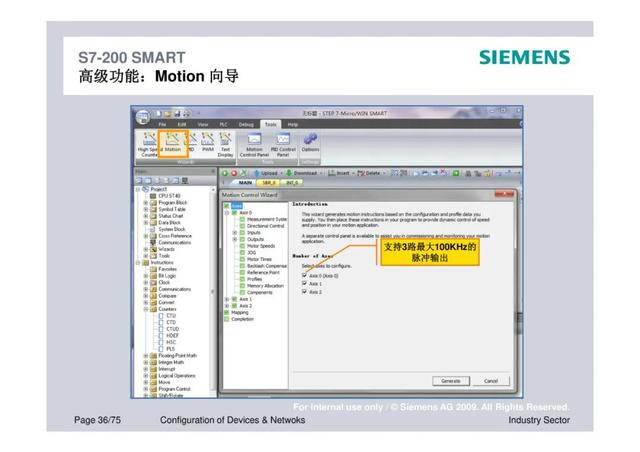Click the Download toolbar button

302,173
